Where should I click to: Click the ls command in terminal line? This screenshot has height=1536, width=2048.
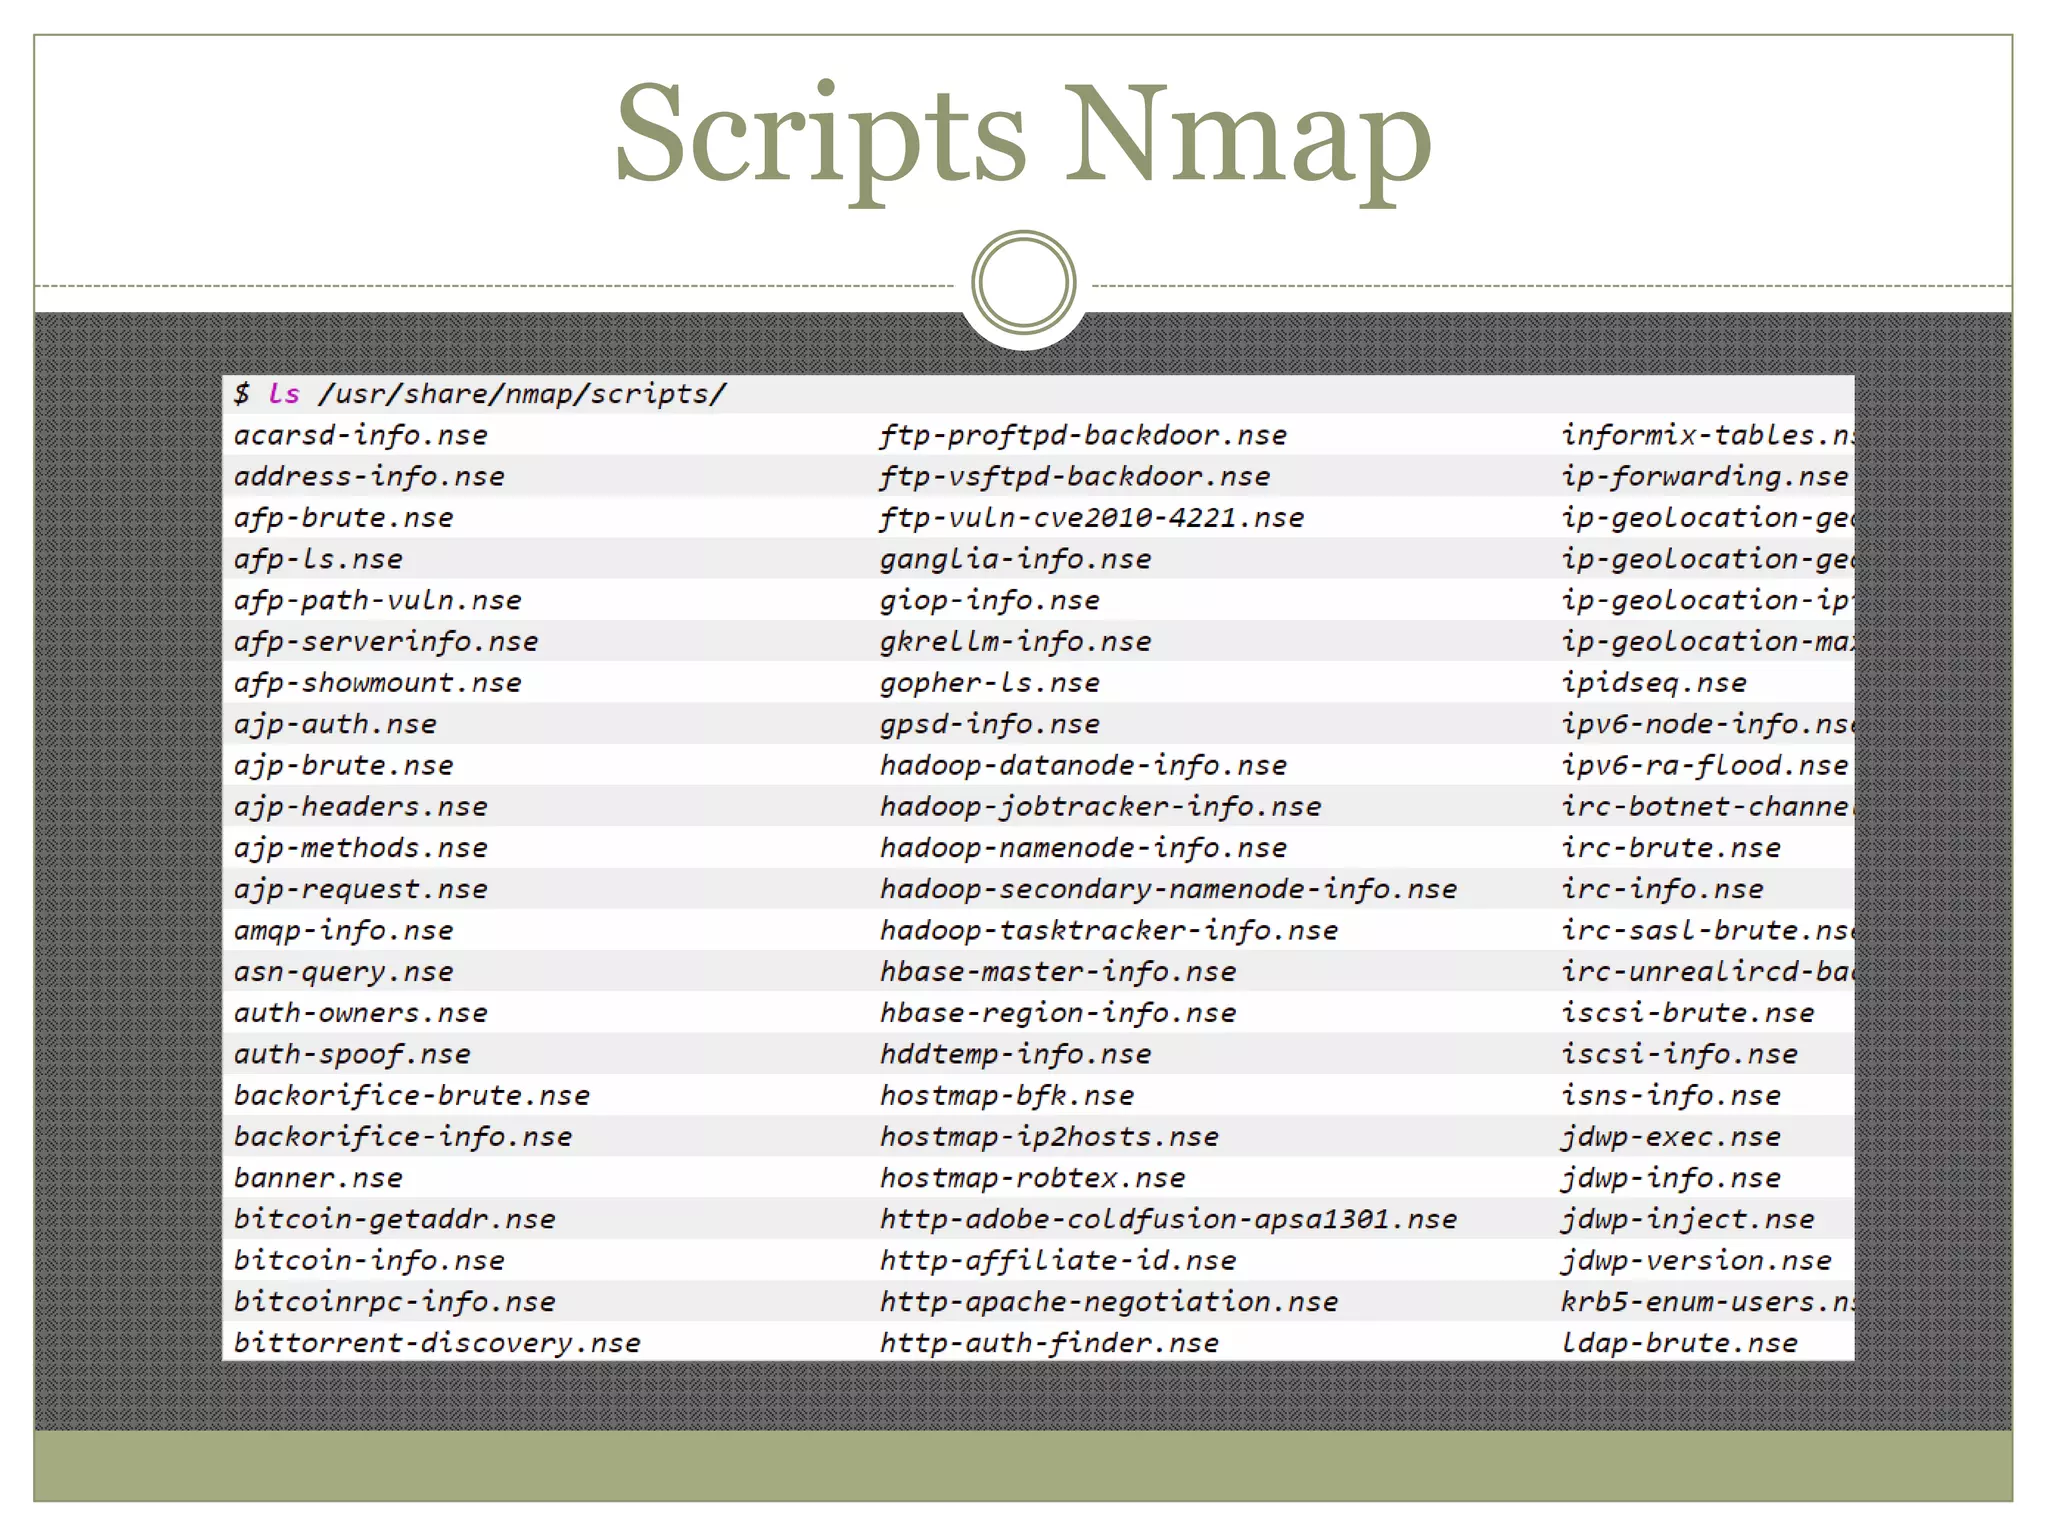284,394
